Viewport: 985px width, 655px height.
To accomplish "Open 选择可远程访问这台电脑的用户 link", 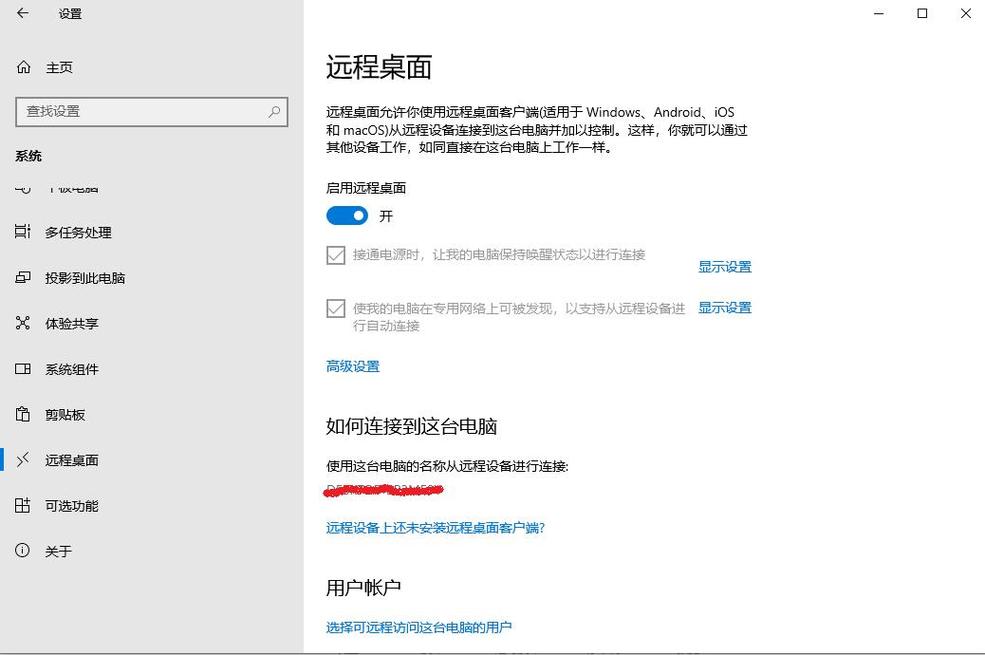I will coord(419,627).
